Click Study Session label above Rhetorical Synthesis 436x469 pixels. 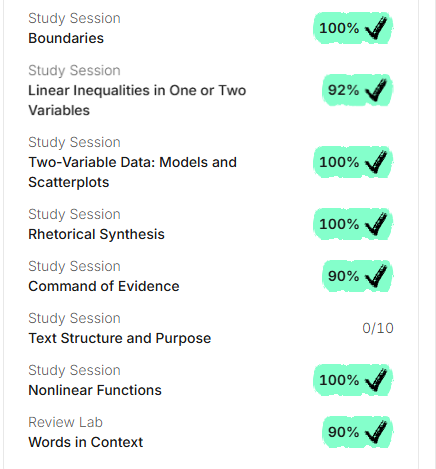click(x=74, y=214)
